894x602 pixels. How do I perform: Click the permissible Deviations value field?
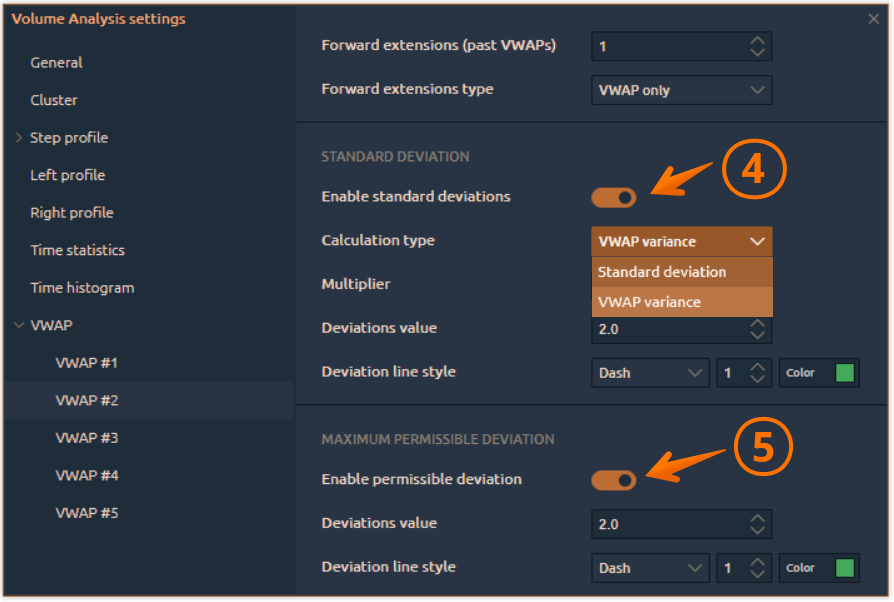pyautogui.click(x=665, y=524)
